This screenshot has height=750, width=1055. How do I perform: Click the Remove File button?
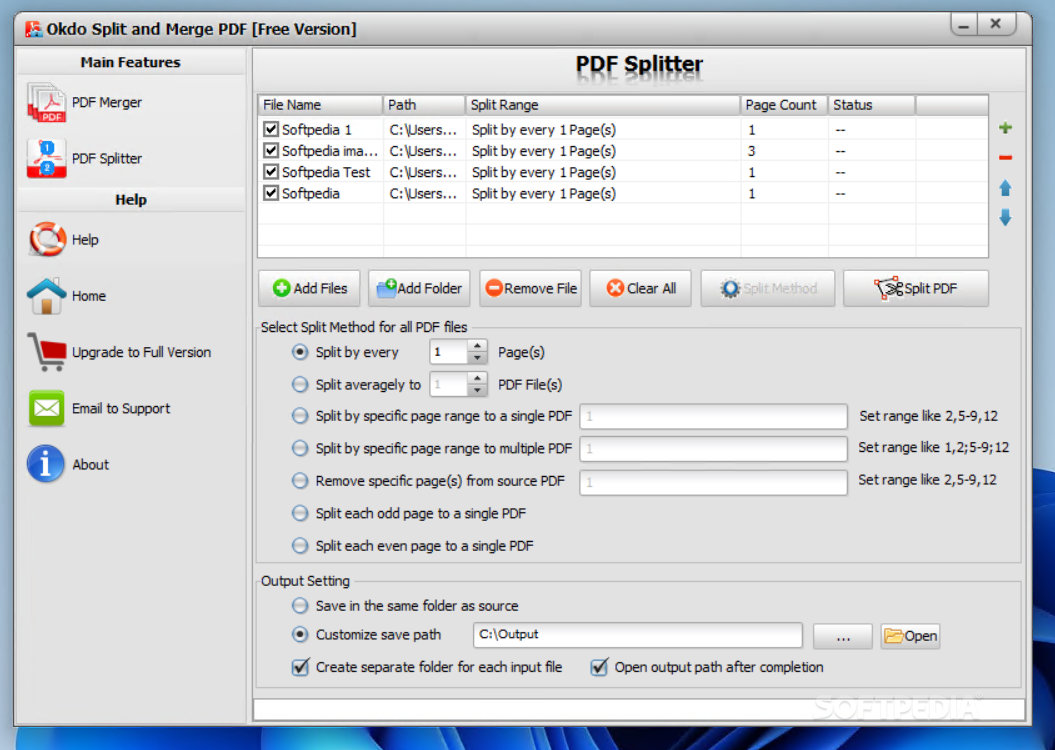530,289
